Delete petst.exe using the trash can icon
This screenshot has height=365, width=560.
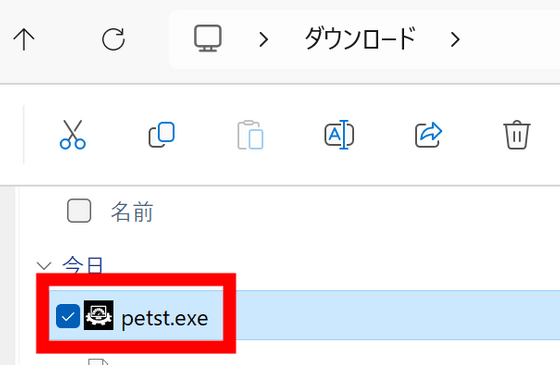pos(516,135)
